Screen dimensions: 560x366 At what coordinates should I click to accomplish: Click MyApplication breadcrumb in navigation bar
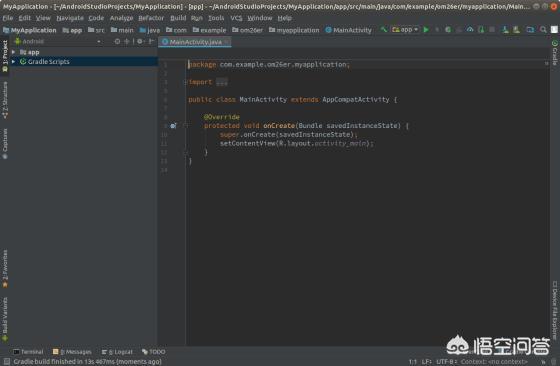click(x=30, y=30)
